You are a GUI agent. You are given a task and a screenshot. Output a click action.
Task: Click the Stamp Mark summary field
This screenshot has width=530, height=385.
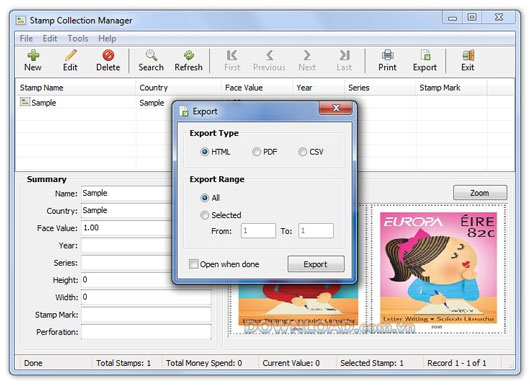[x=146, y=314]
